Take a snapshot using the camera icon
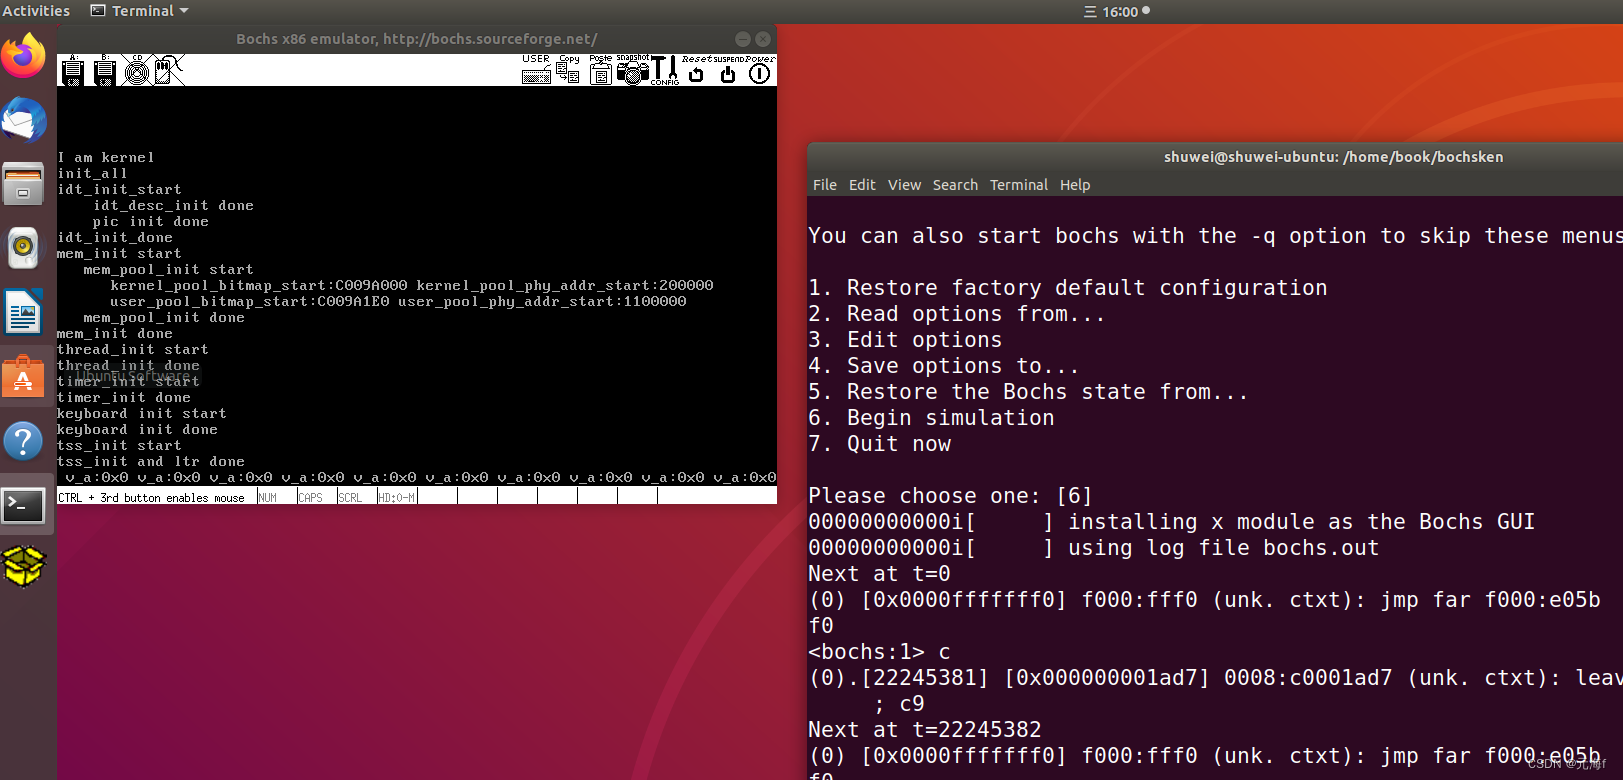This screenshot has height=780, width=1623. [x=632, y=70]
